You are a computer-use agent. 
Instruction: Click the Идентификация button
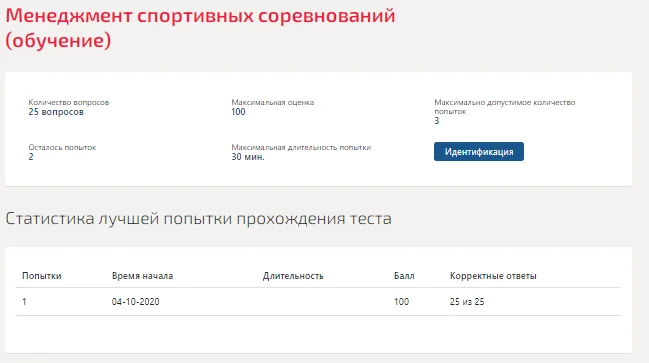pos(478,151)
